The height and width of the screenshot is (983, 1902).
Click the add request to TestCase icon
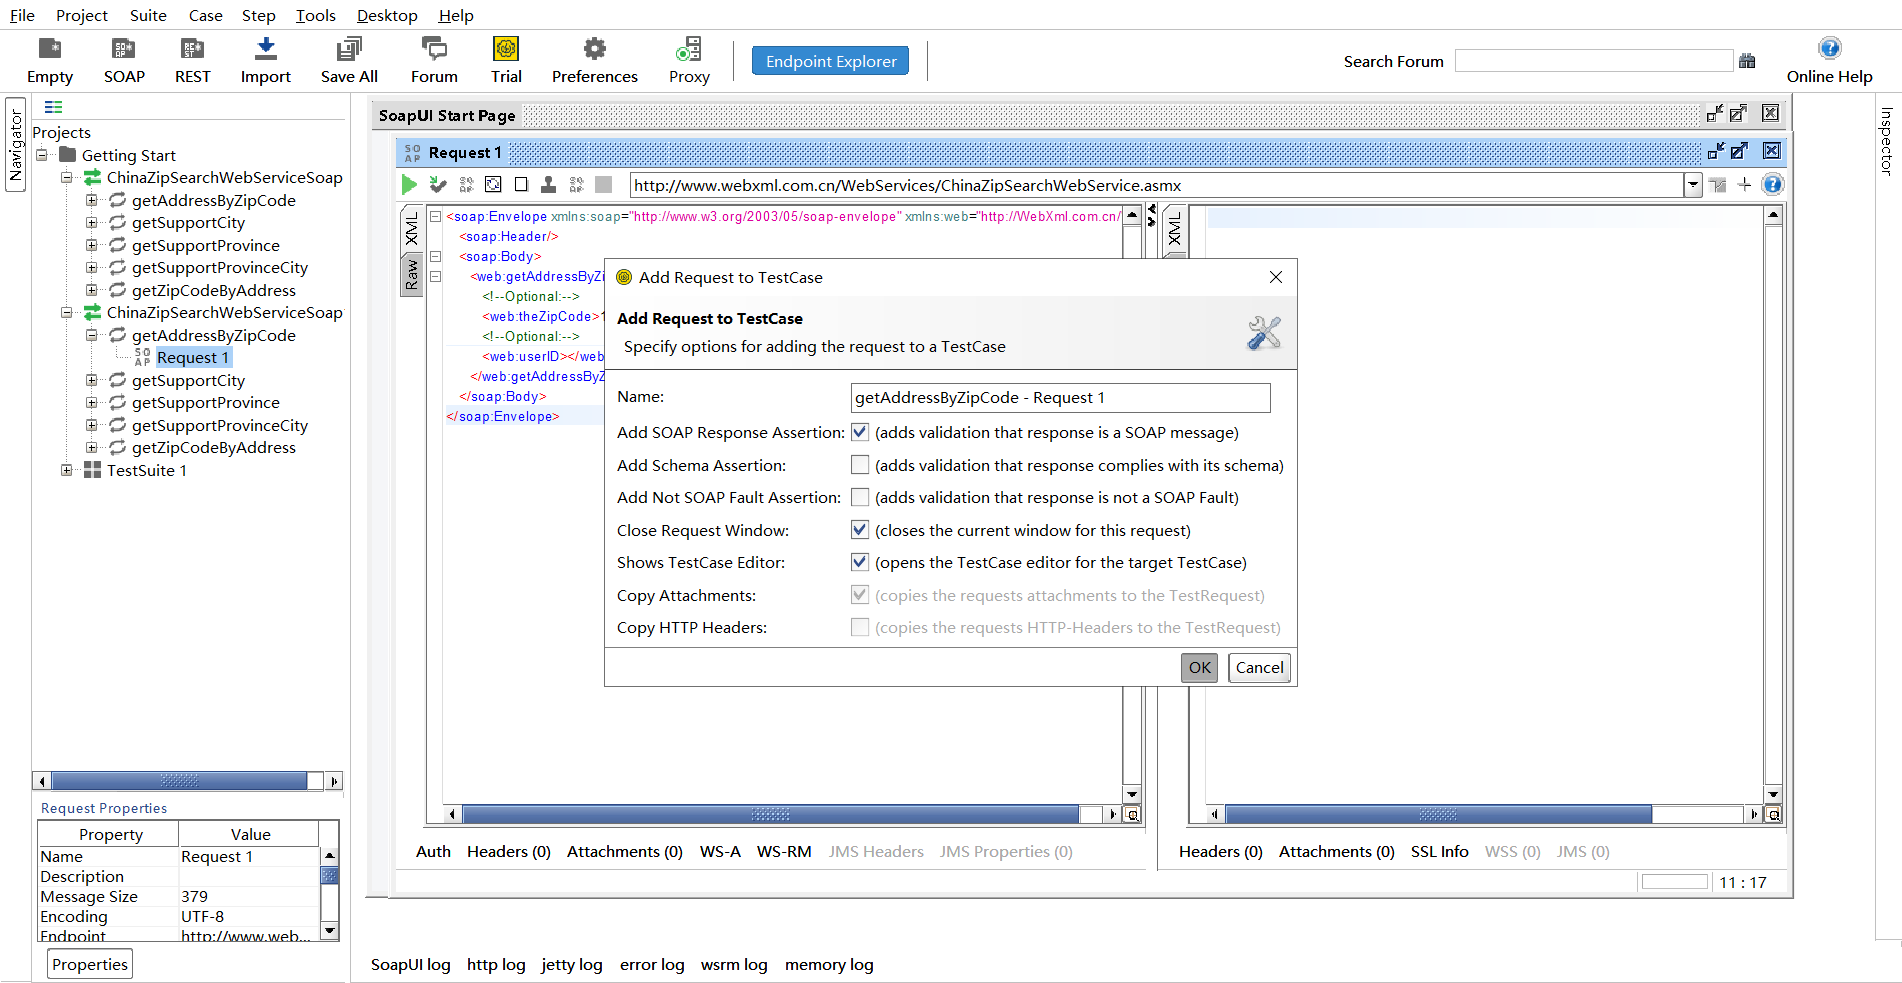[438, 185]
